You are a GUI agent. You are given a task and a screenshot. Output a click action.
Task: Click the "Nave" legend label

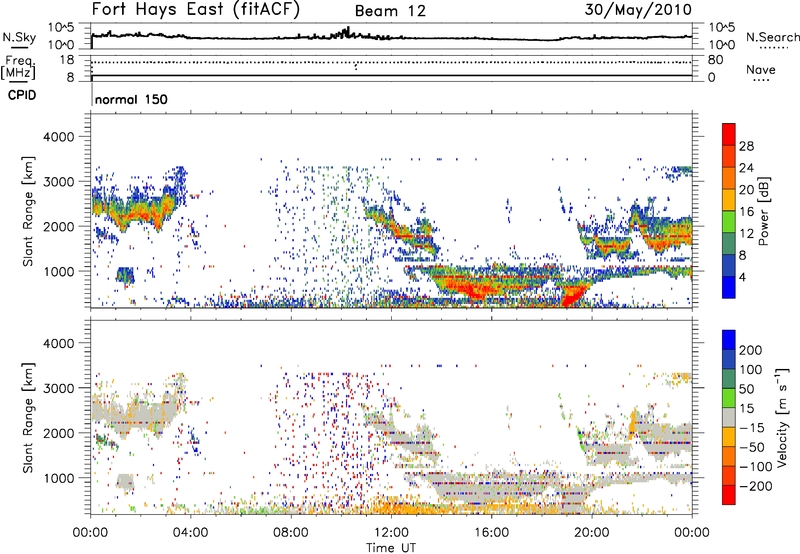pyautogui.click(x=761, y=69)
